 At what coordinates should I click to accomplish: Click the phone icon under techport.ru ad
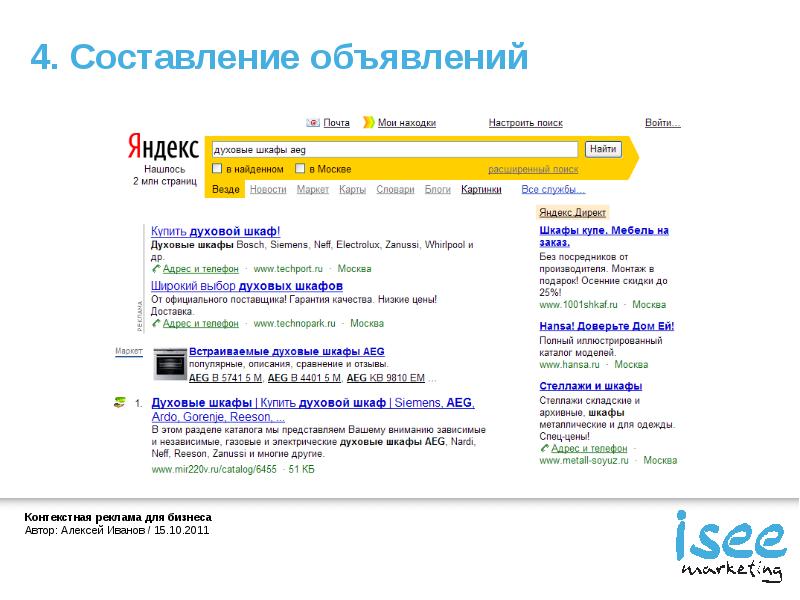155,269
